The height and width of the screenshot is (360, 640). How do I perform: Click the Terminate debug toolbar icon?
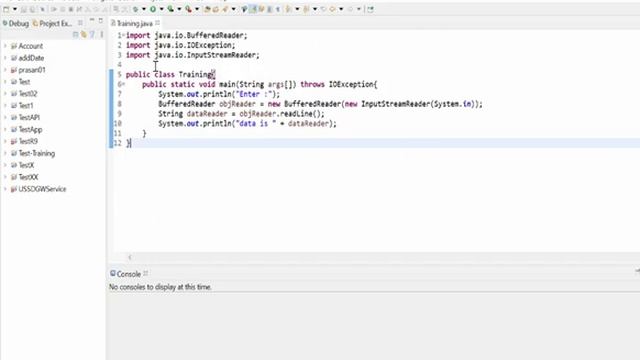click(x=71, y=9)
